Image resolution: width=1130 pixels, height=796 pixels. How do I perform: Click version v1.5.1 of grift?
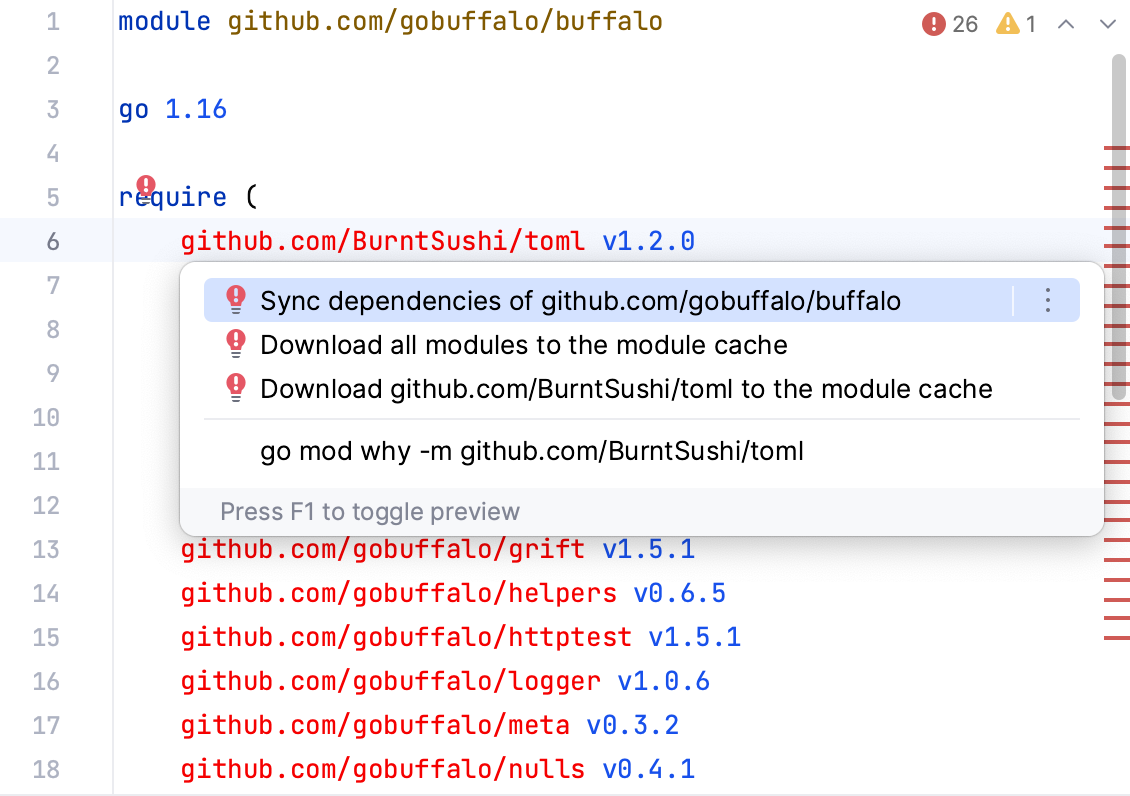649,550
